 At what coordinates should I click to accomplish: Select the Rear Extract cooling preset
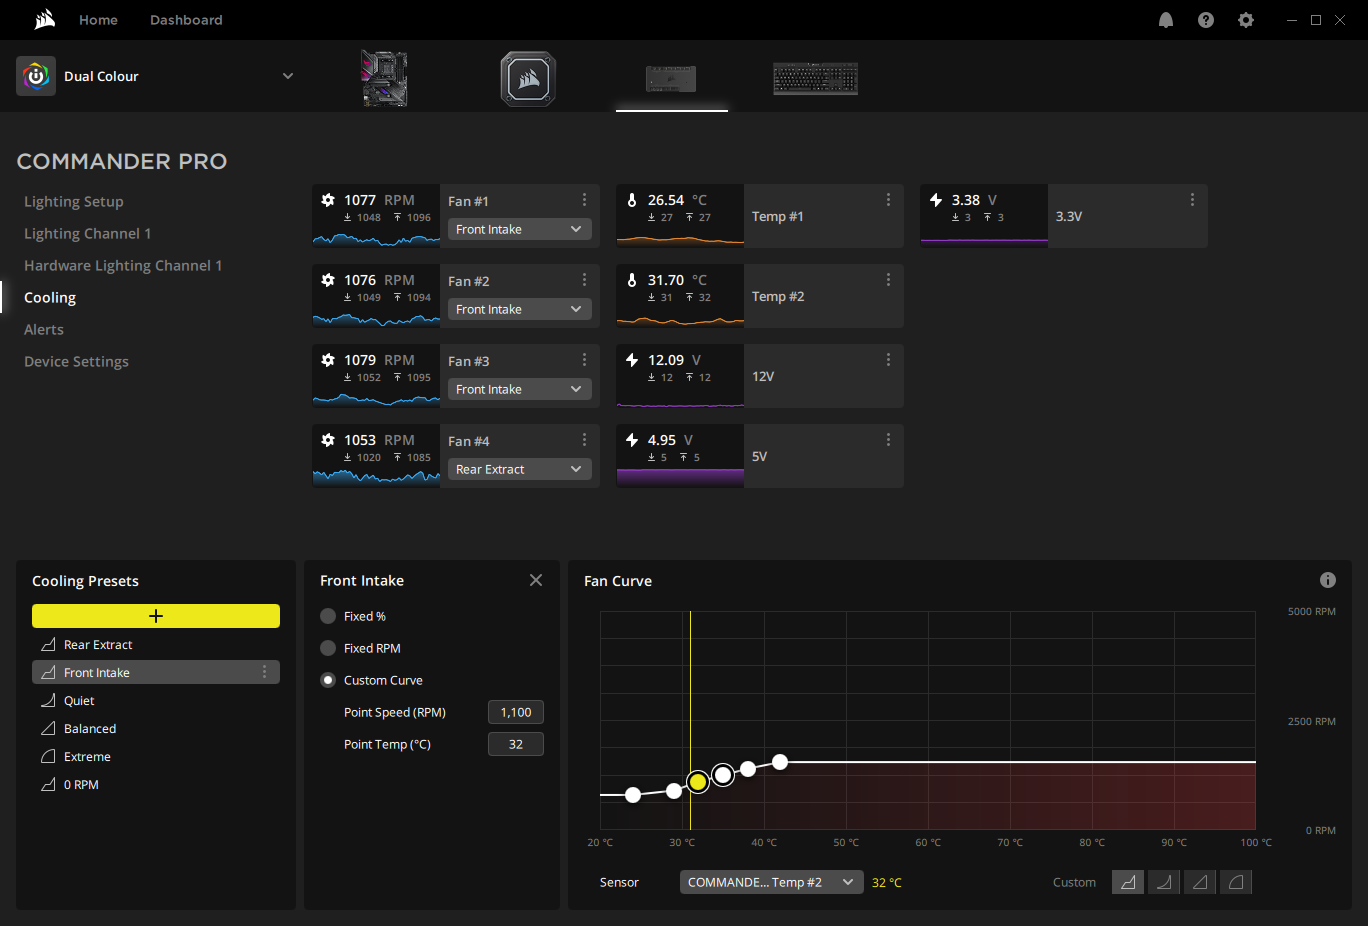click(156, 645)
